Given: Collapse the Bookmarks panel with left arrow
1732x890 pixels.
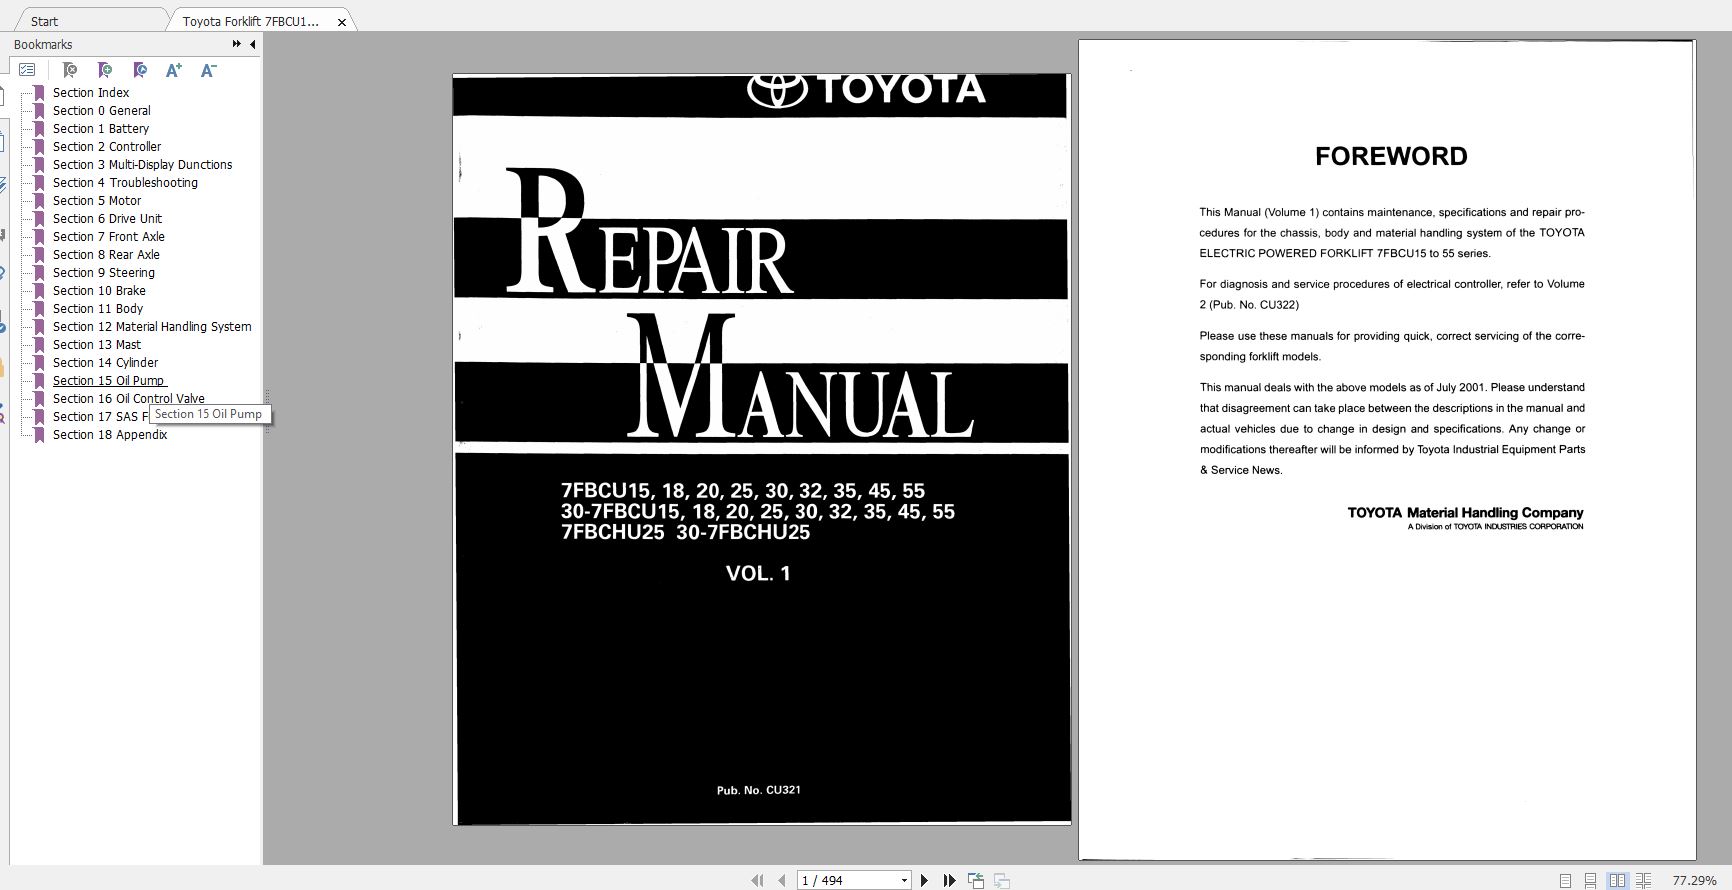Looking at the screenshot, I should (252, 44).
